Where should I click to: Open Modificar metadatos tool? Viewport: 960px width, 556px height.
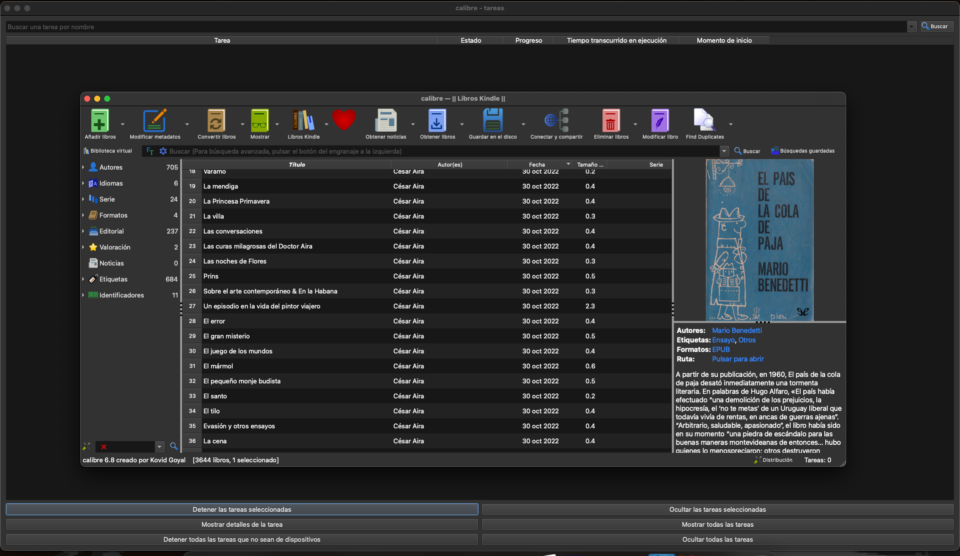click(x=155, y=120)
